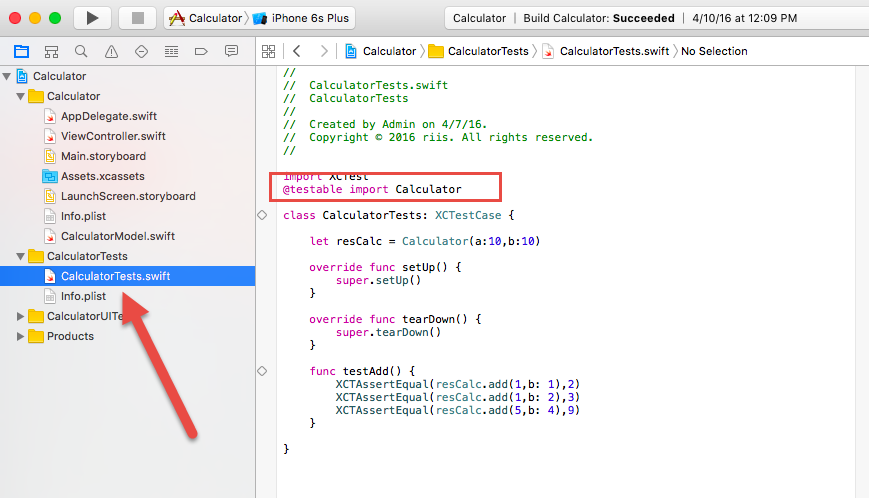Choose iPhone 6s Plus destination

[301, 18]
